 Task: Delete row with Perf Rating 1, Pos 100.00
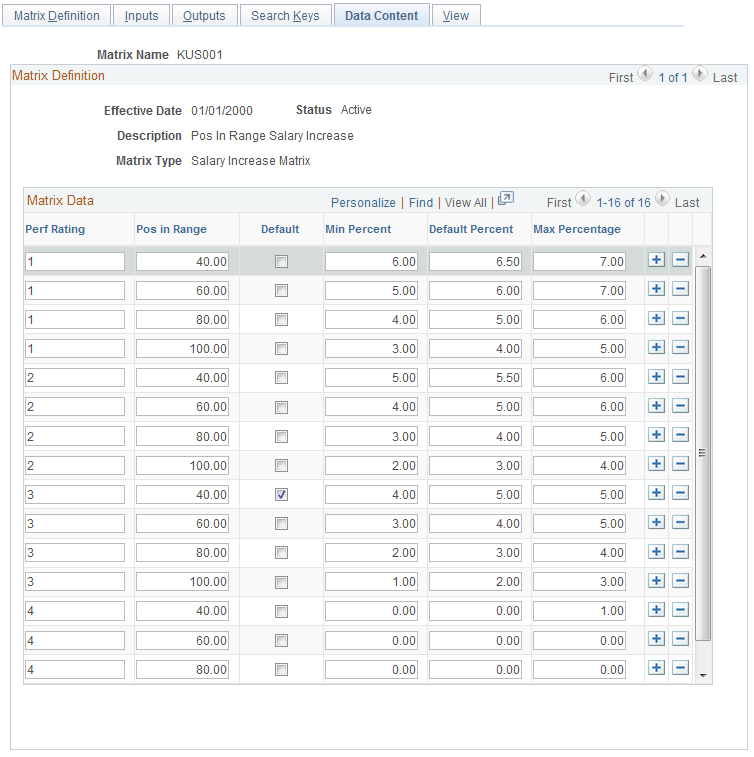680,347
